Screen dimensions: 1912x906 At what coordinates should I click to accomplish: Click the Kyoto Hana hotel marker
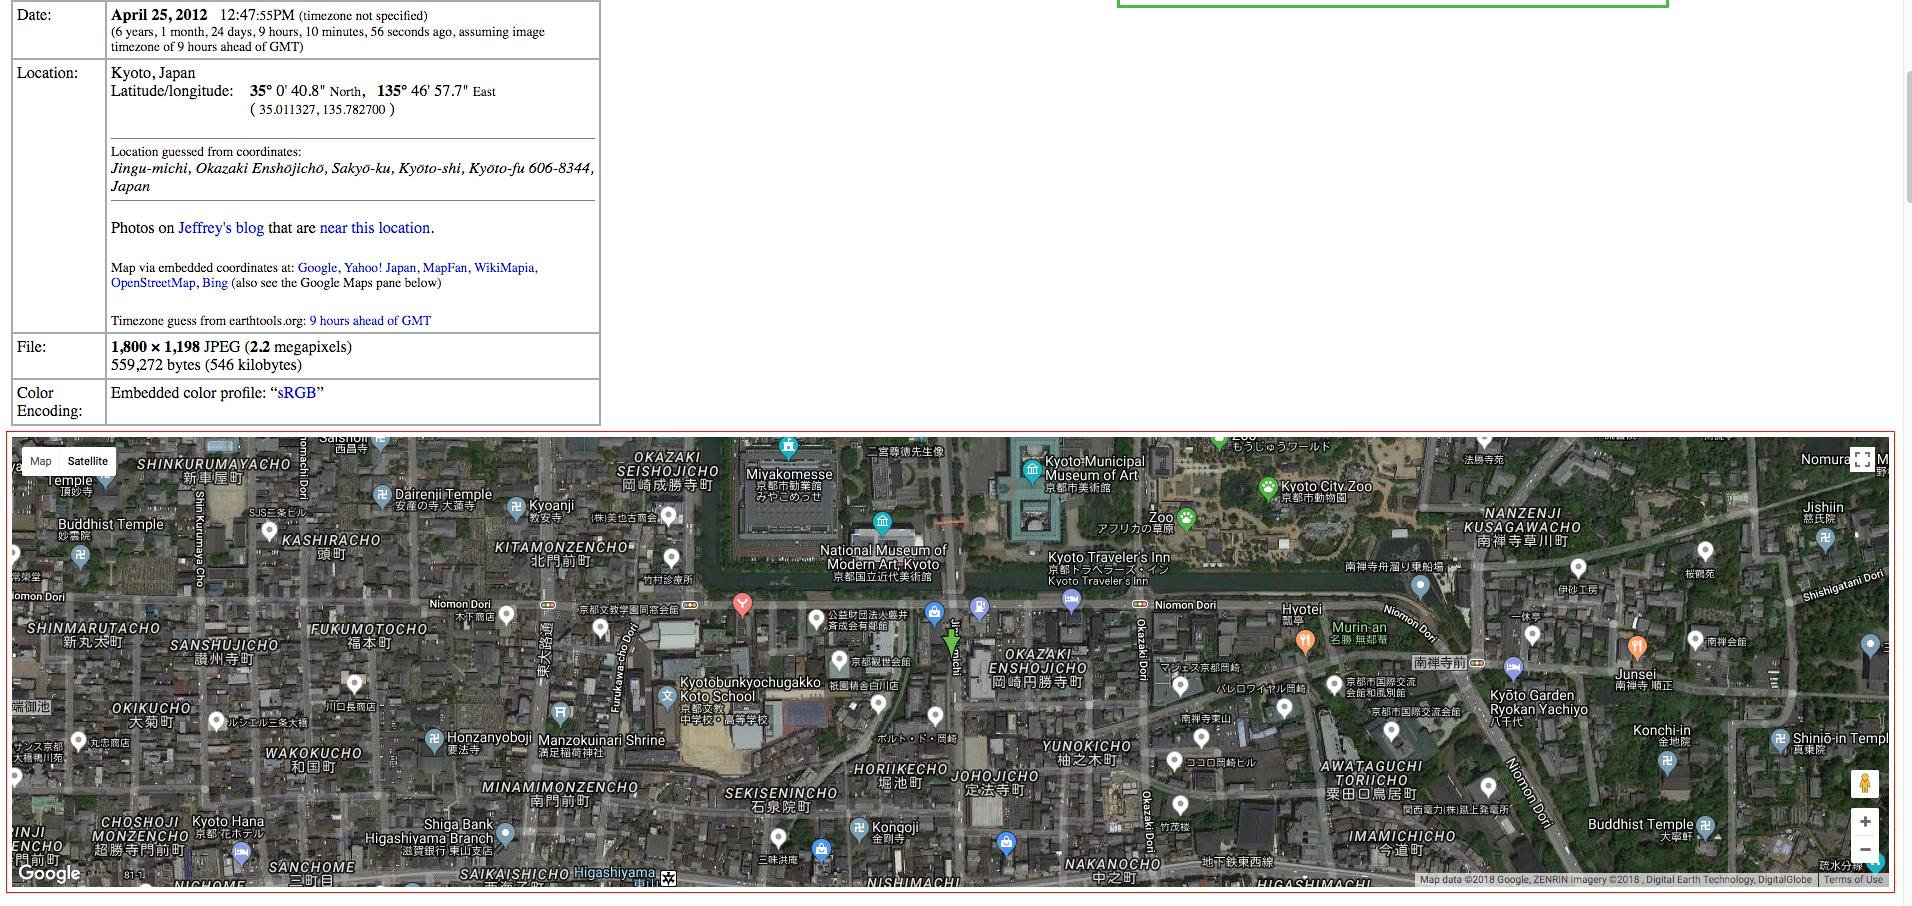241,853
